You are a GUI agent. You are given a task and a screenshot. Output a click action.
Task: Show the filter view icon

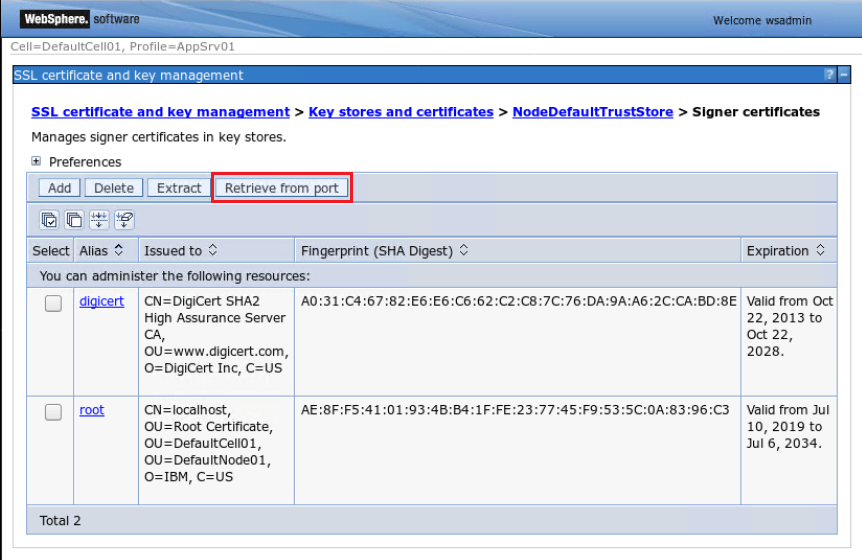99,220
